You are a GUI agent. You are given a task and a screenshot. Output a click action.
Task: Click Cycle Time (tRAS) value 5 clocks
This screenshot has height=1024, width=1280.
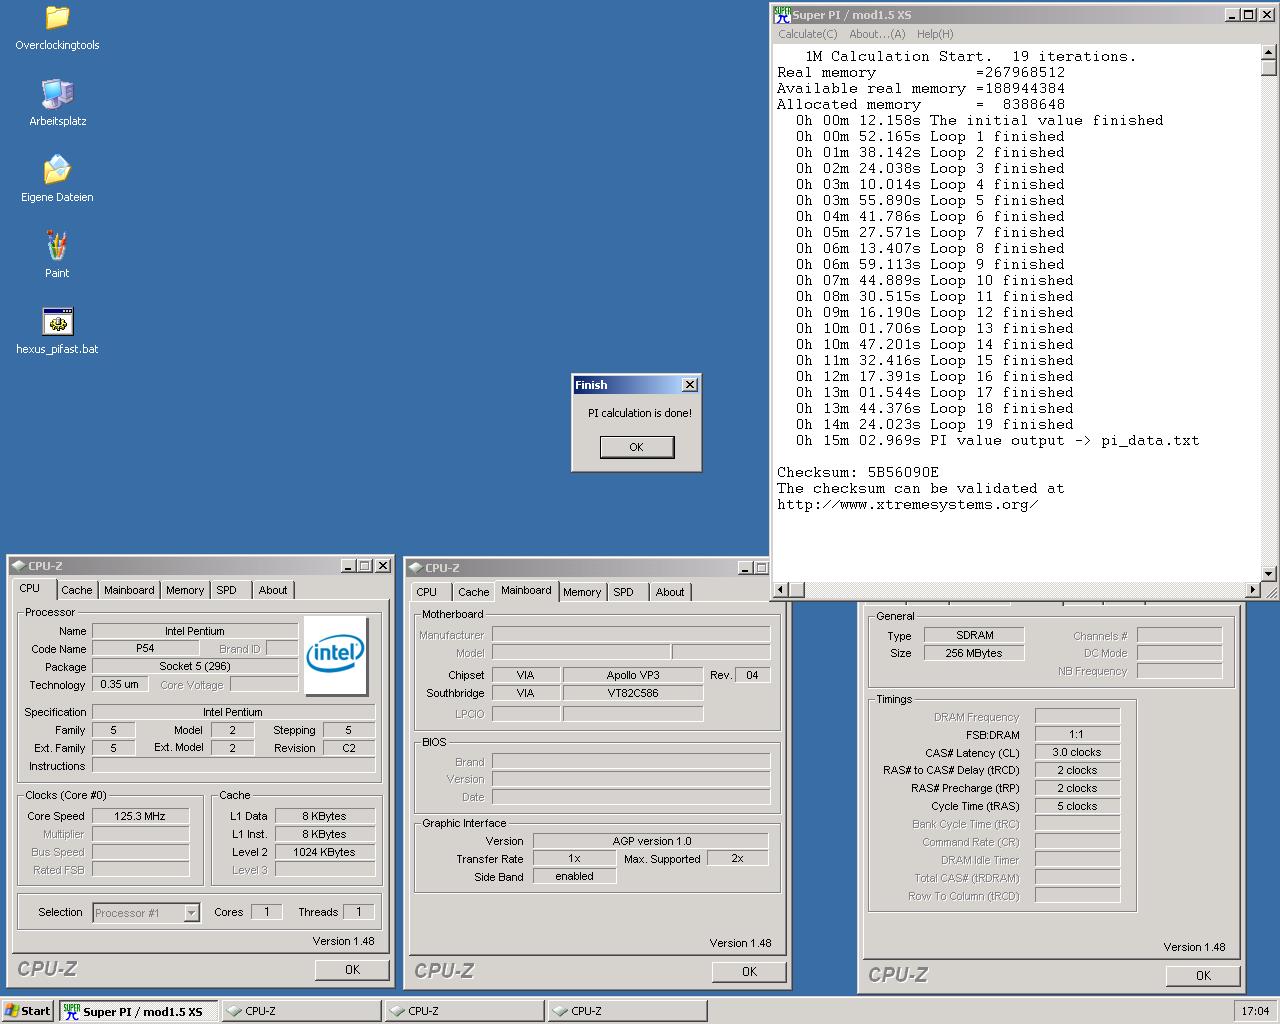(x=1077, y=806)
